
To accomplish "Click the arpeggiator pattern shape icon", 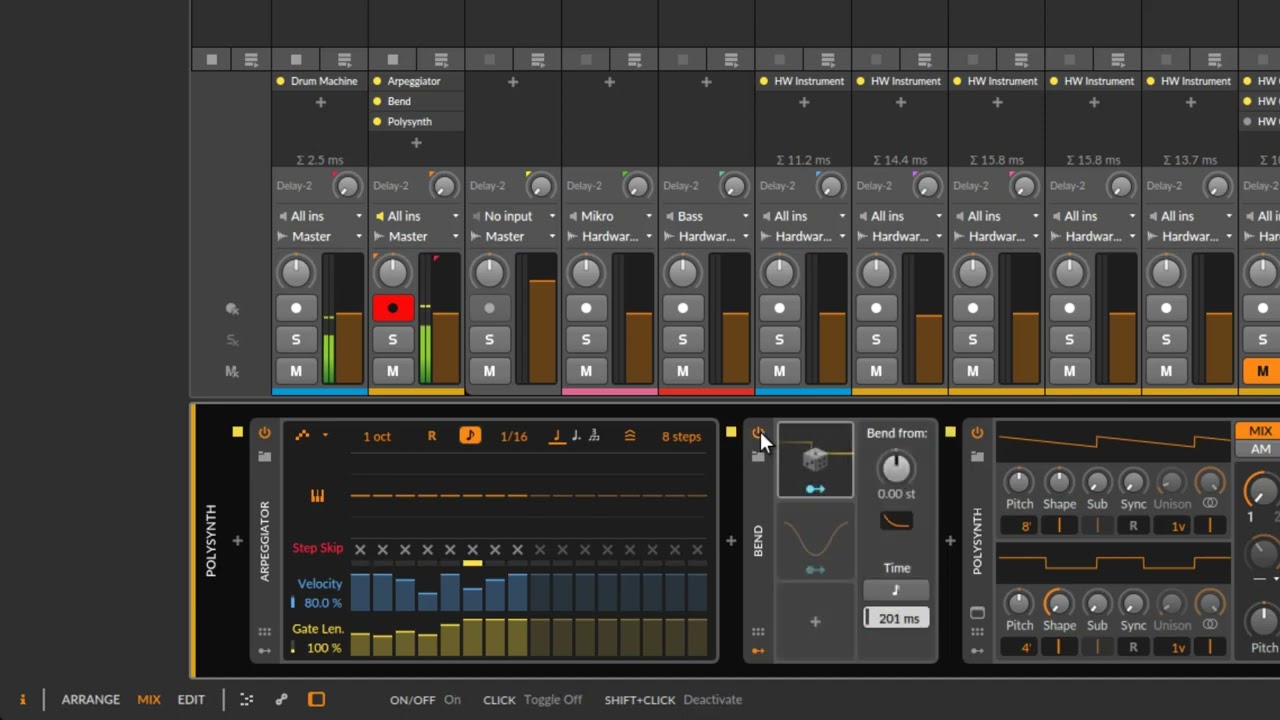I will [x=302, y=435].
